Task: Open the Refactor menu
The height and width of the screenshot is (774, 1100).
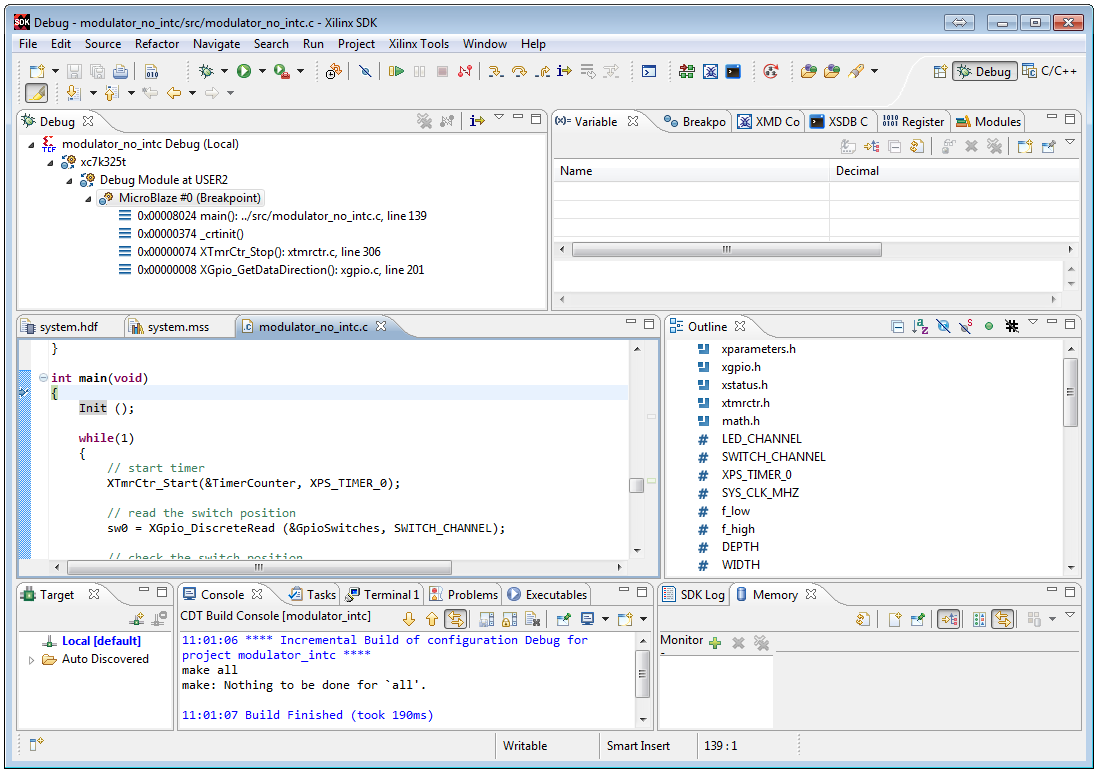Action: point(157,44)
